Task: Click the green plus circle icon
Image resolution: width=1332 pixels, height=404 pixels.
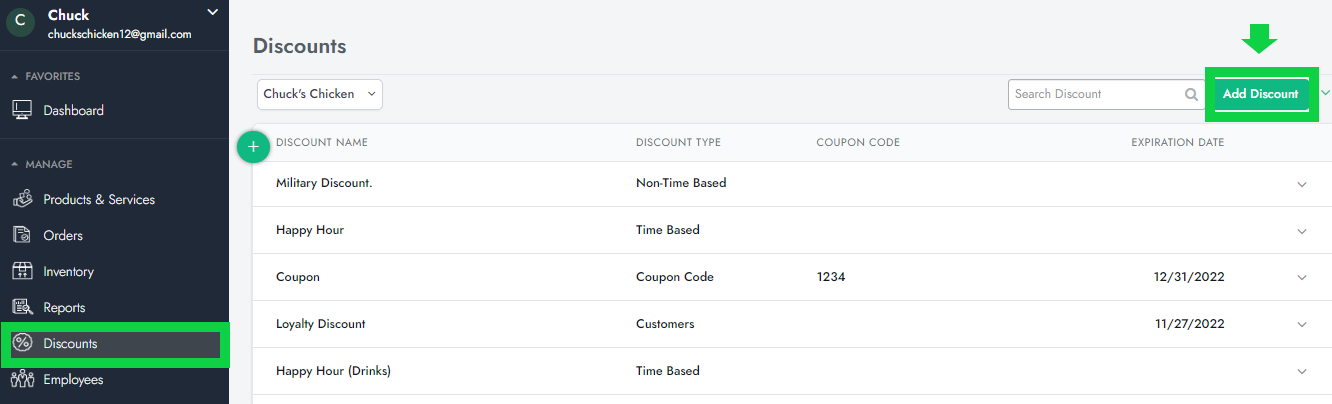Action: 253,147
